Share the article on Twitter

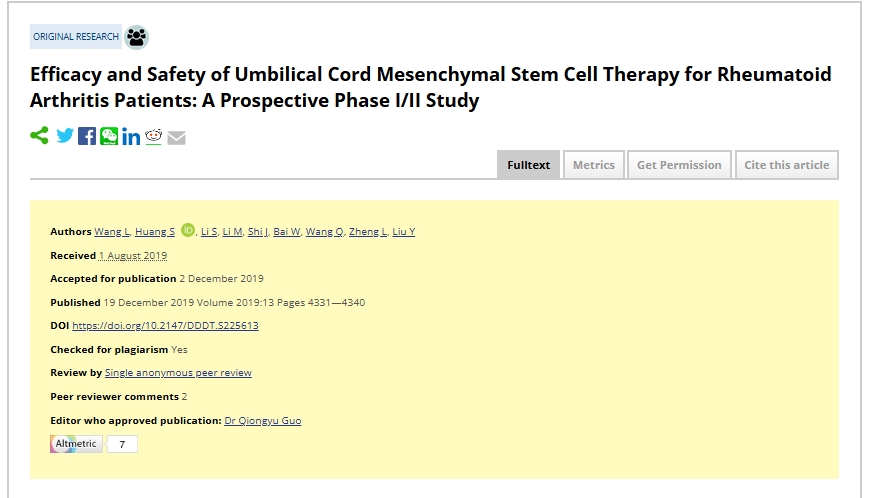pyautogui.click(x=65, y=136)
